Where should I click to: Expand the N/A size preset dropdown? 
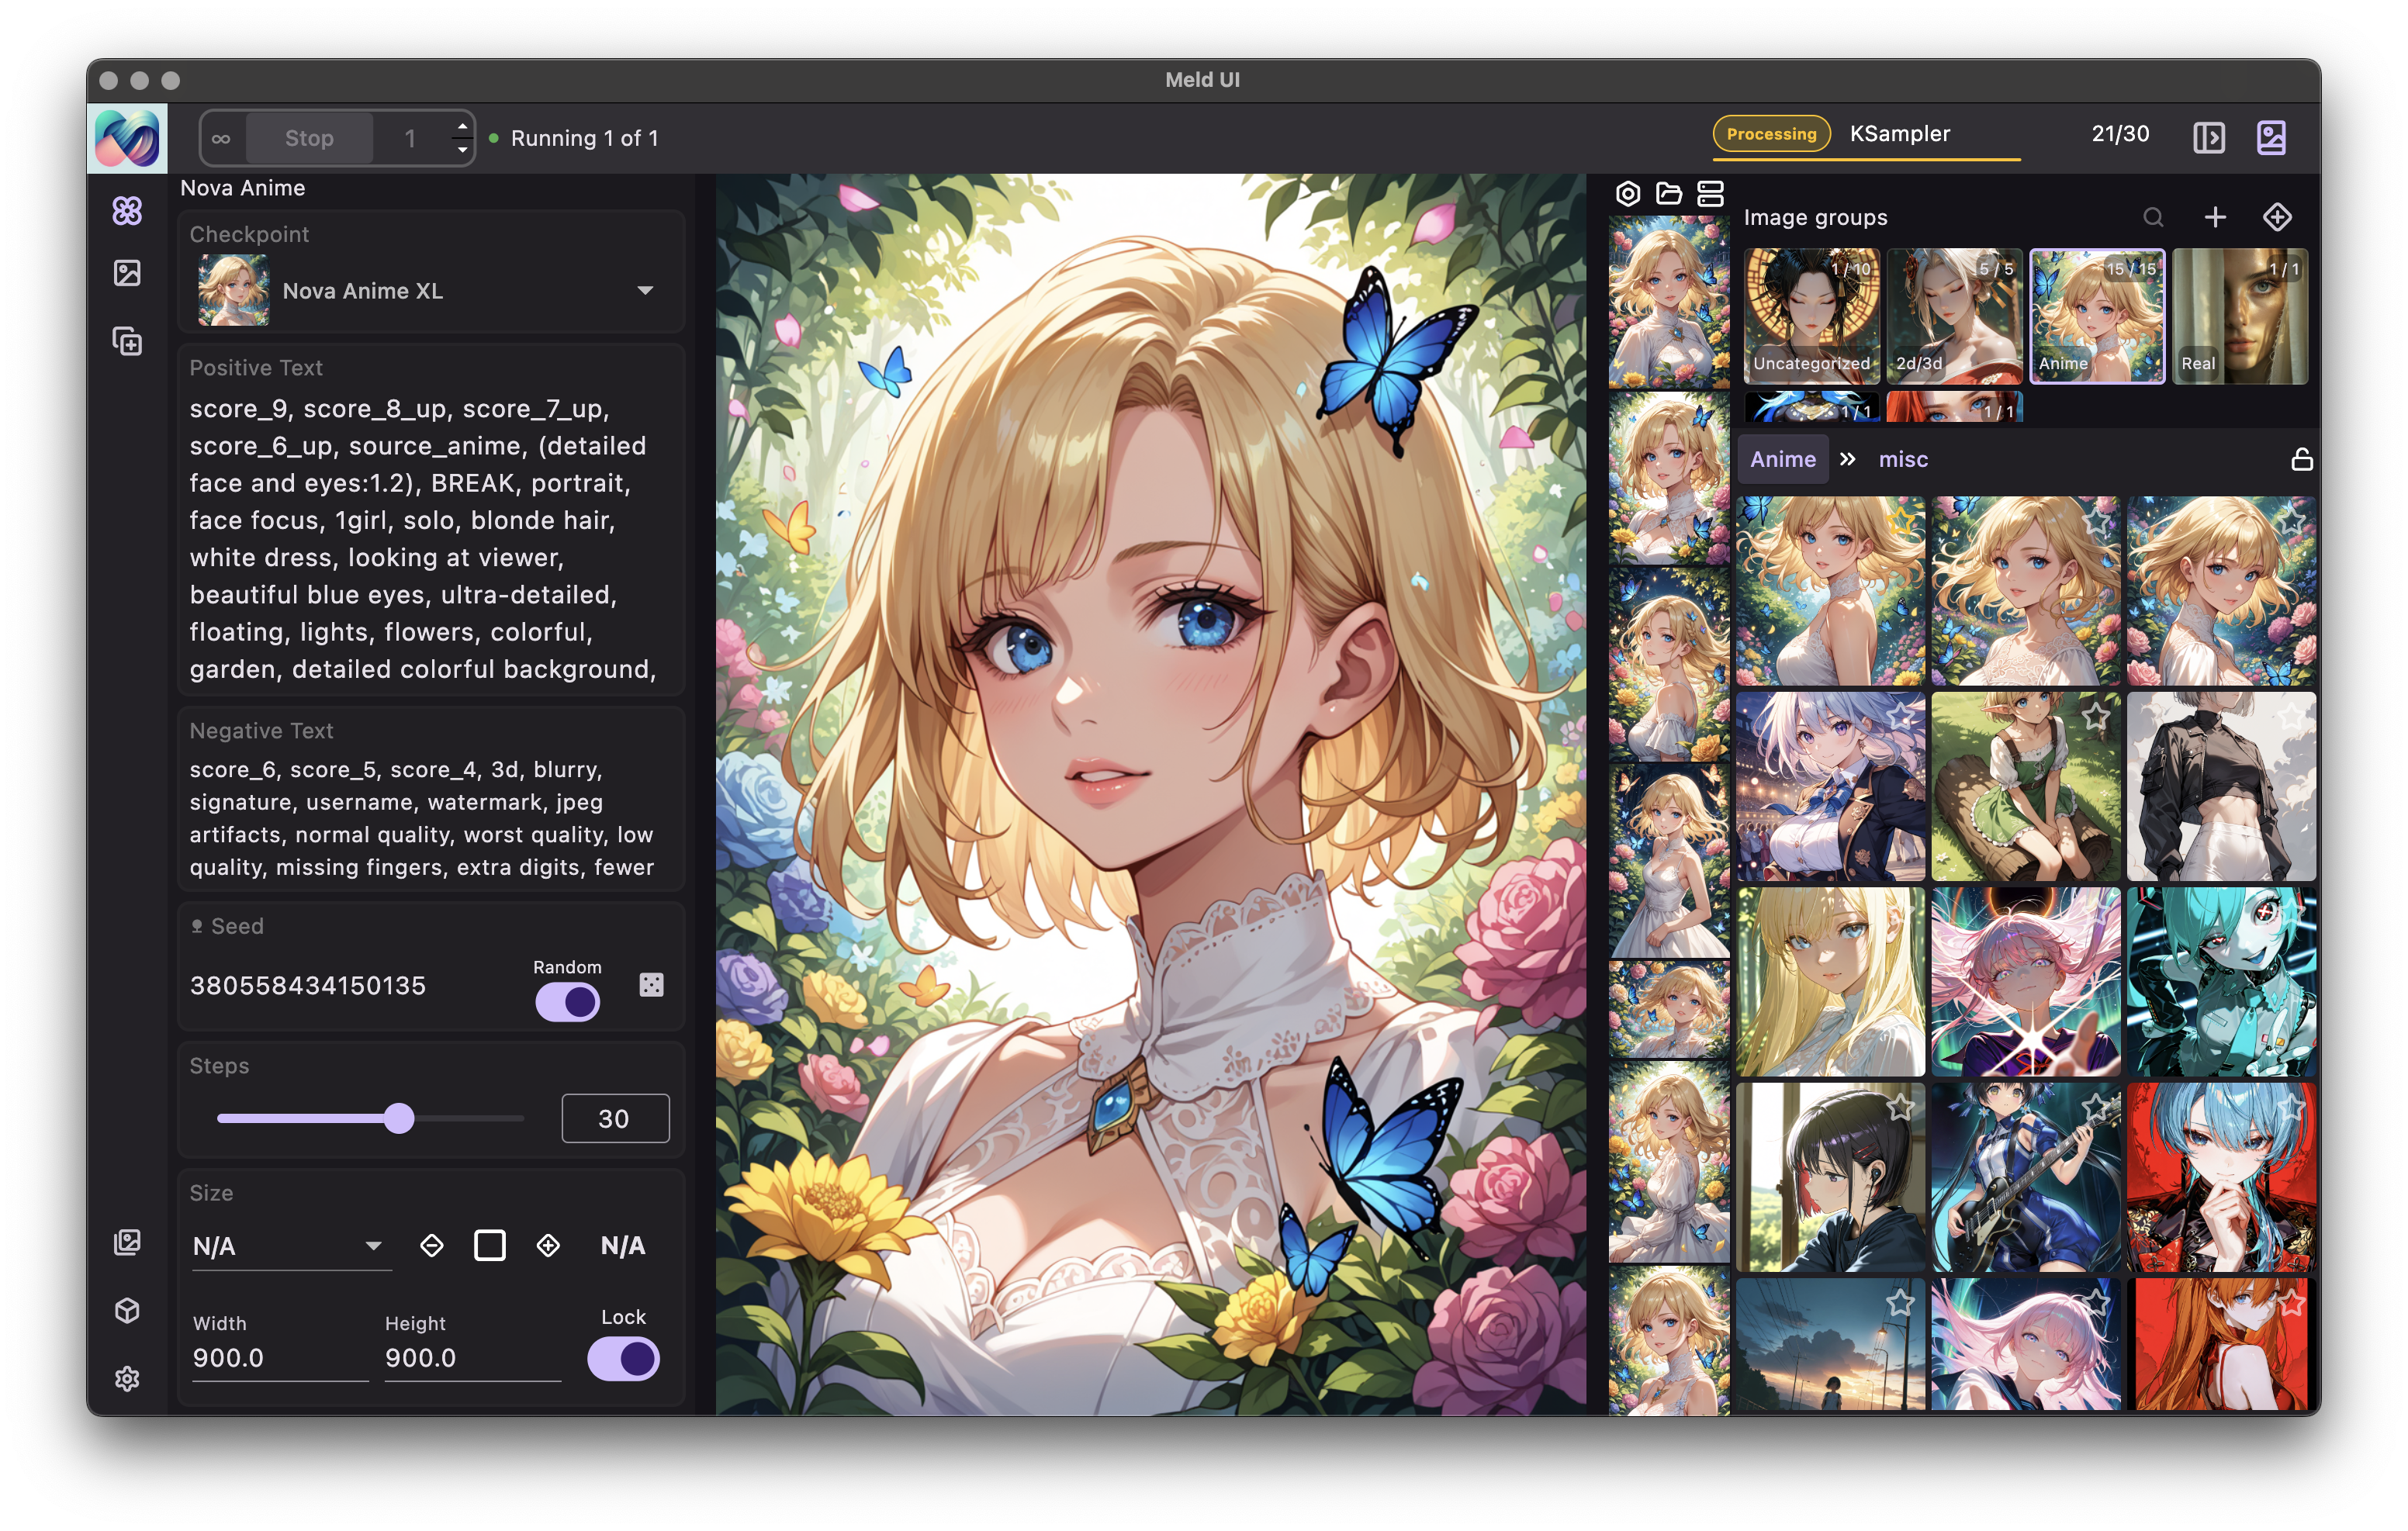pos(372,1246)
